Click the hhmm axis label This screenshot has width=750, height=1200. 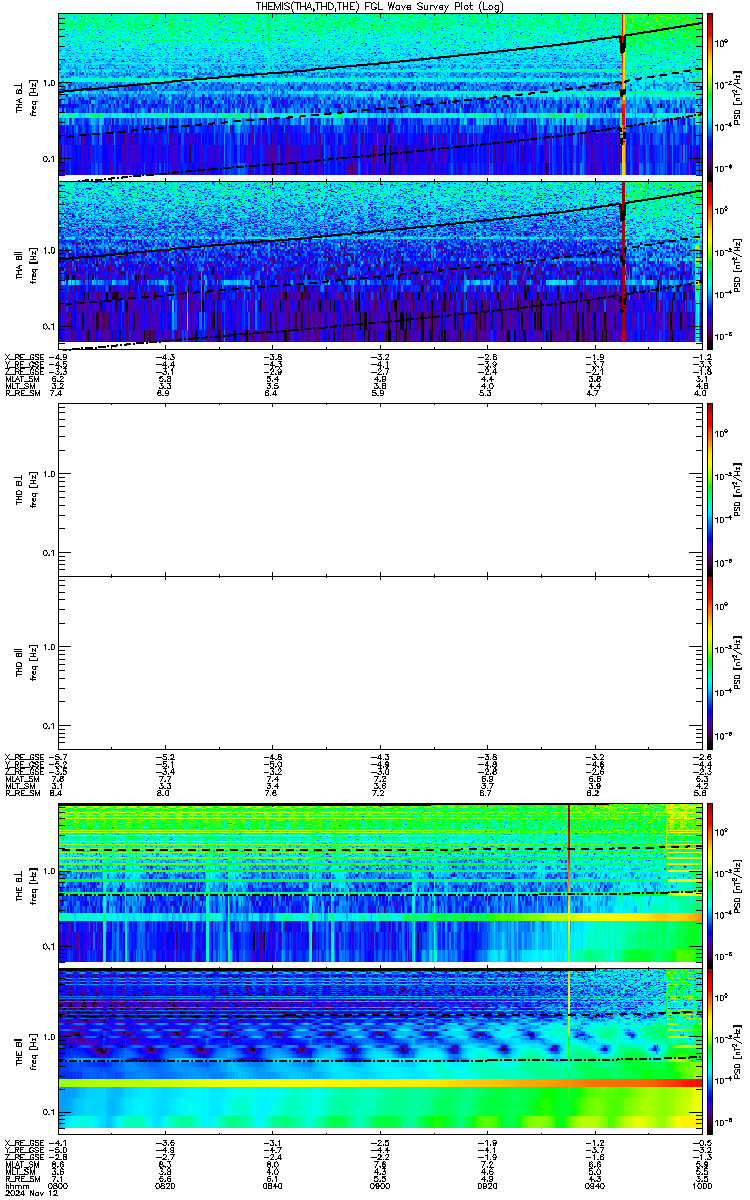15,1186
